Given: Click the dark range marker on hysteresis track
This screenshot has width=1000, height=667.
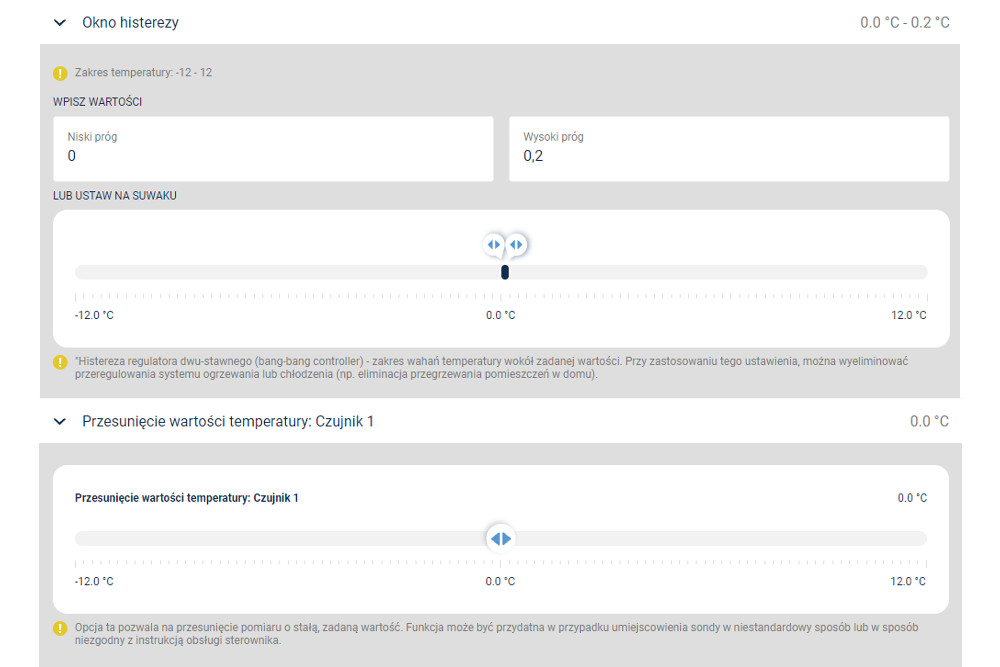Looking at the screenshot, I should (x=505, y=272).
